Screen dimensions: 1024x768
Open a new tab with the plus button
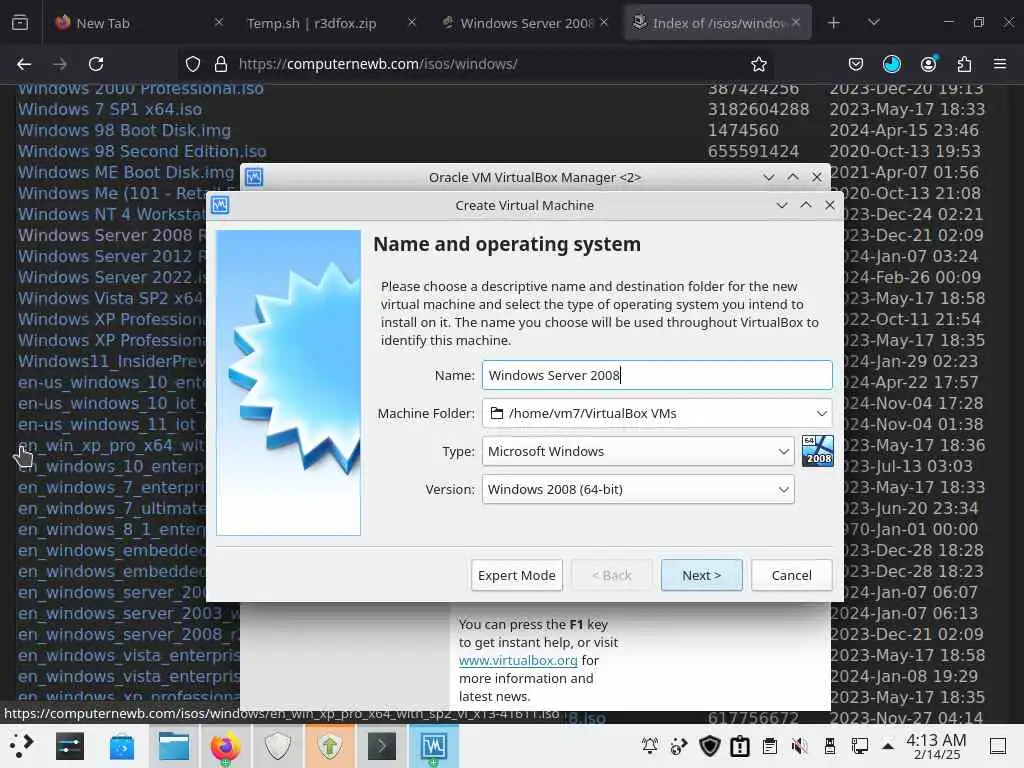tap(833, 23)
